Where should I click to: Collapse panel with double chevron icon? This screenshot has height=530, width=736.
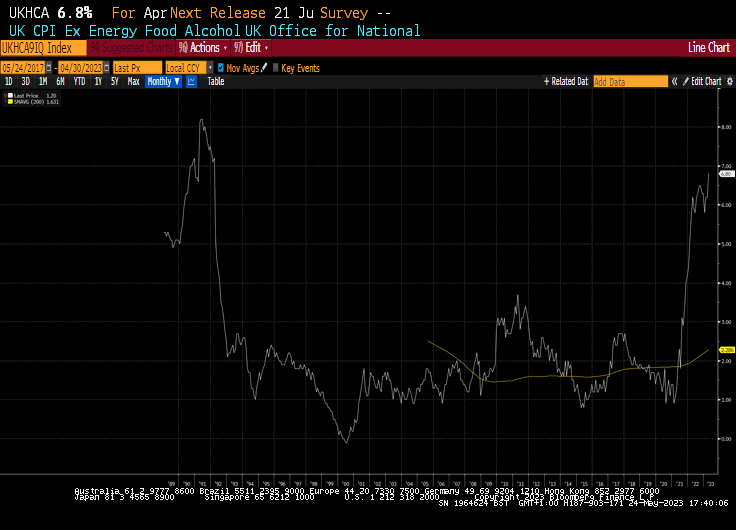tap(674, 82)
